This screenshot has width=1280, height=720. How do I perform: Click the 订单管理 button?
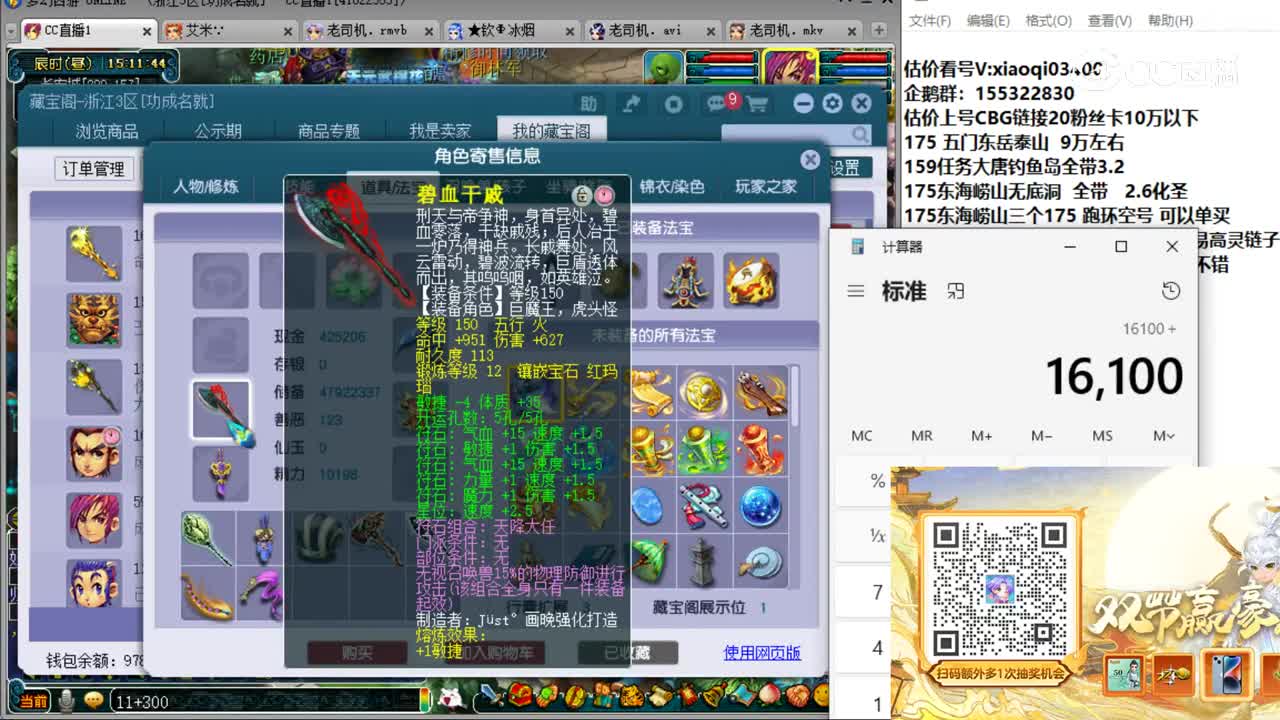93,169
